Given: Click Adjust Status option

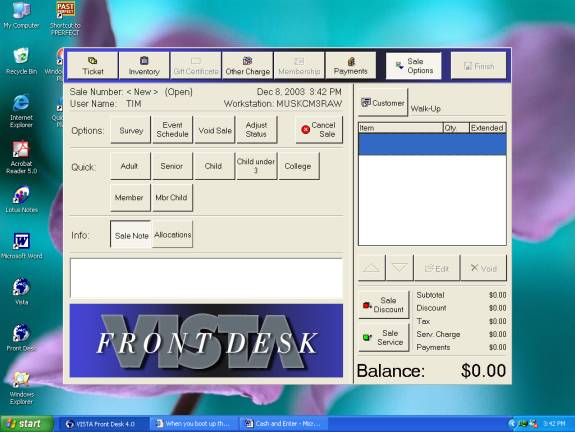Looking at the screenshot, I should click(x=256, y=130).
